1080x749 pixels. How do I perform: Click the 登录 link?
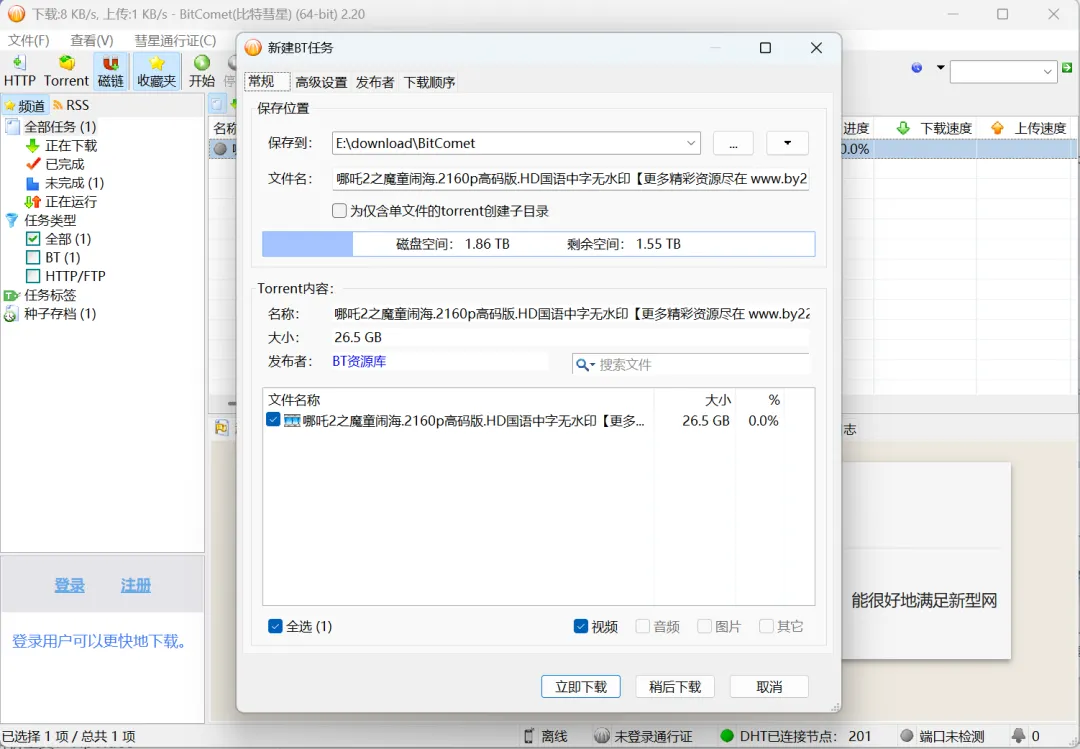(70, 586)
